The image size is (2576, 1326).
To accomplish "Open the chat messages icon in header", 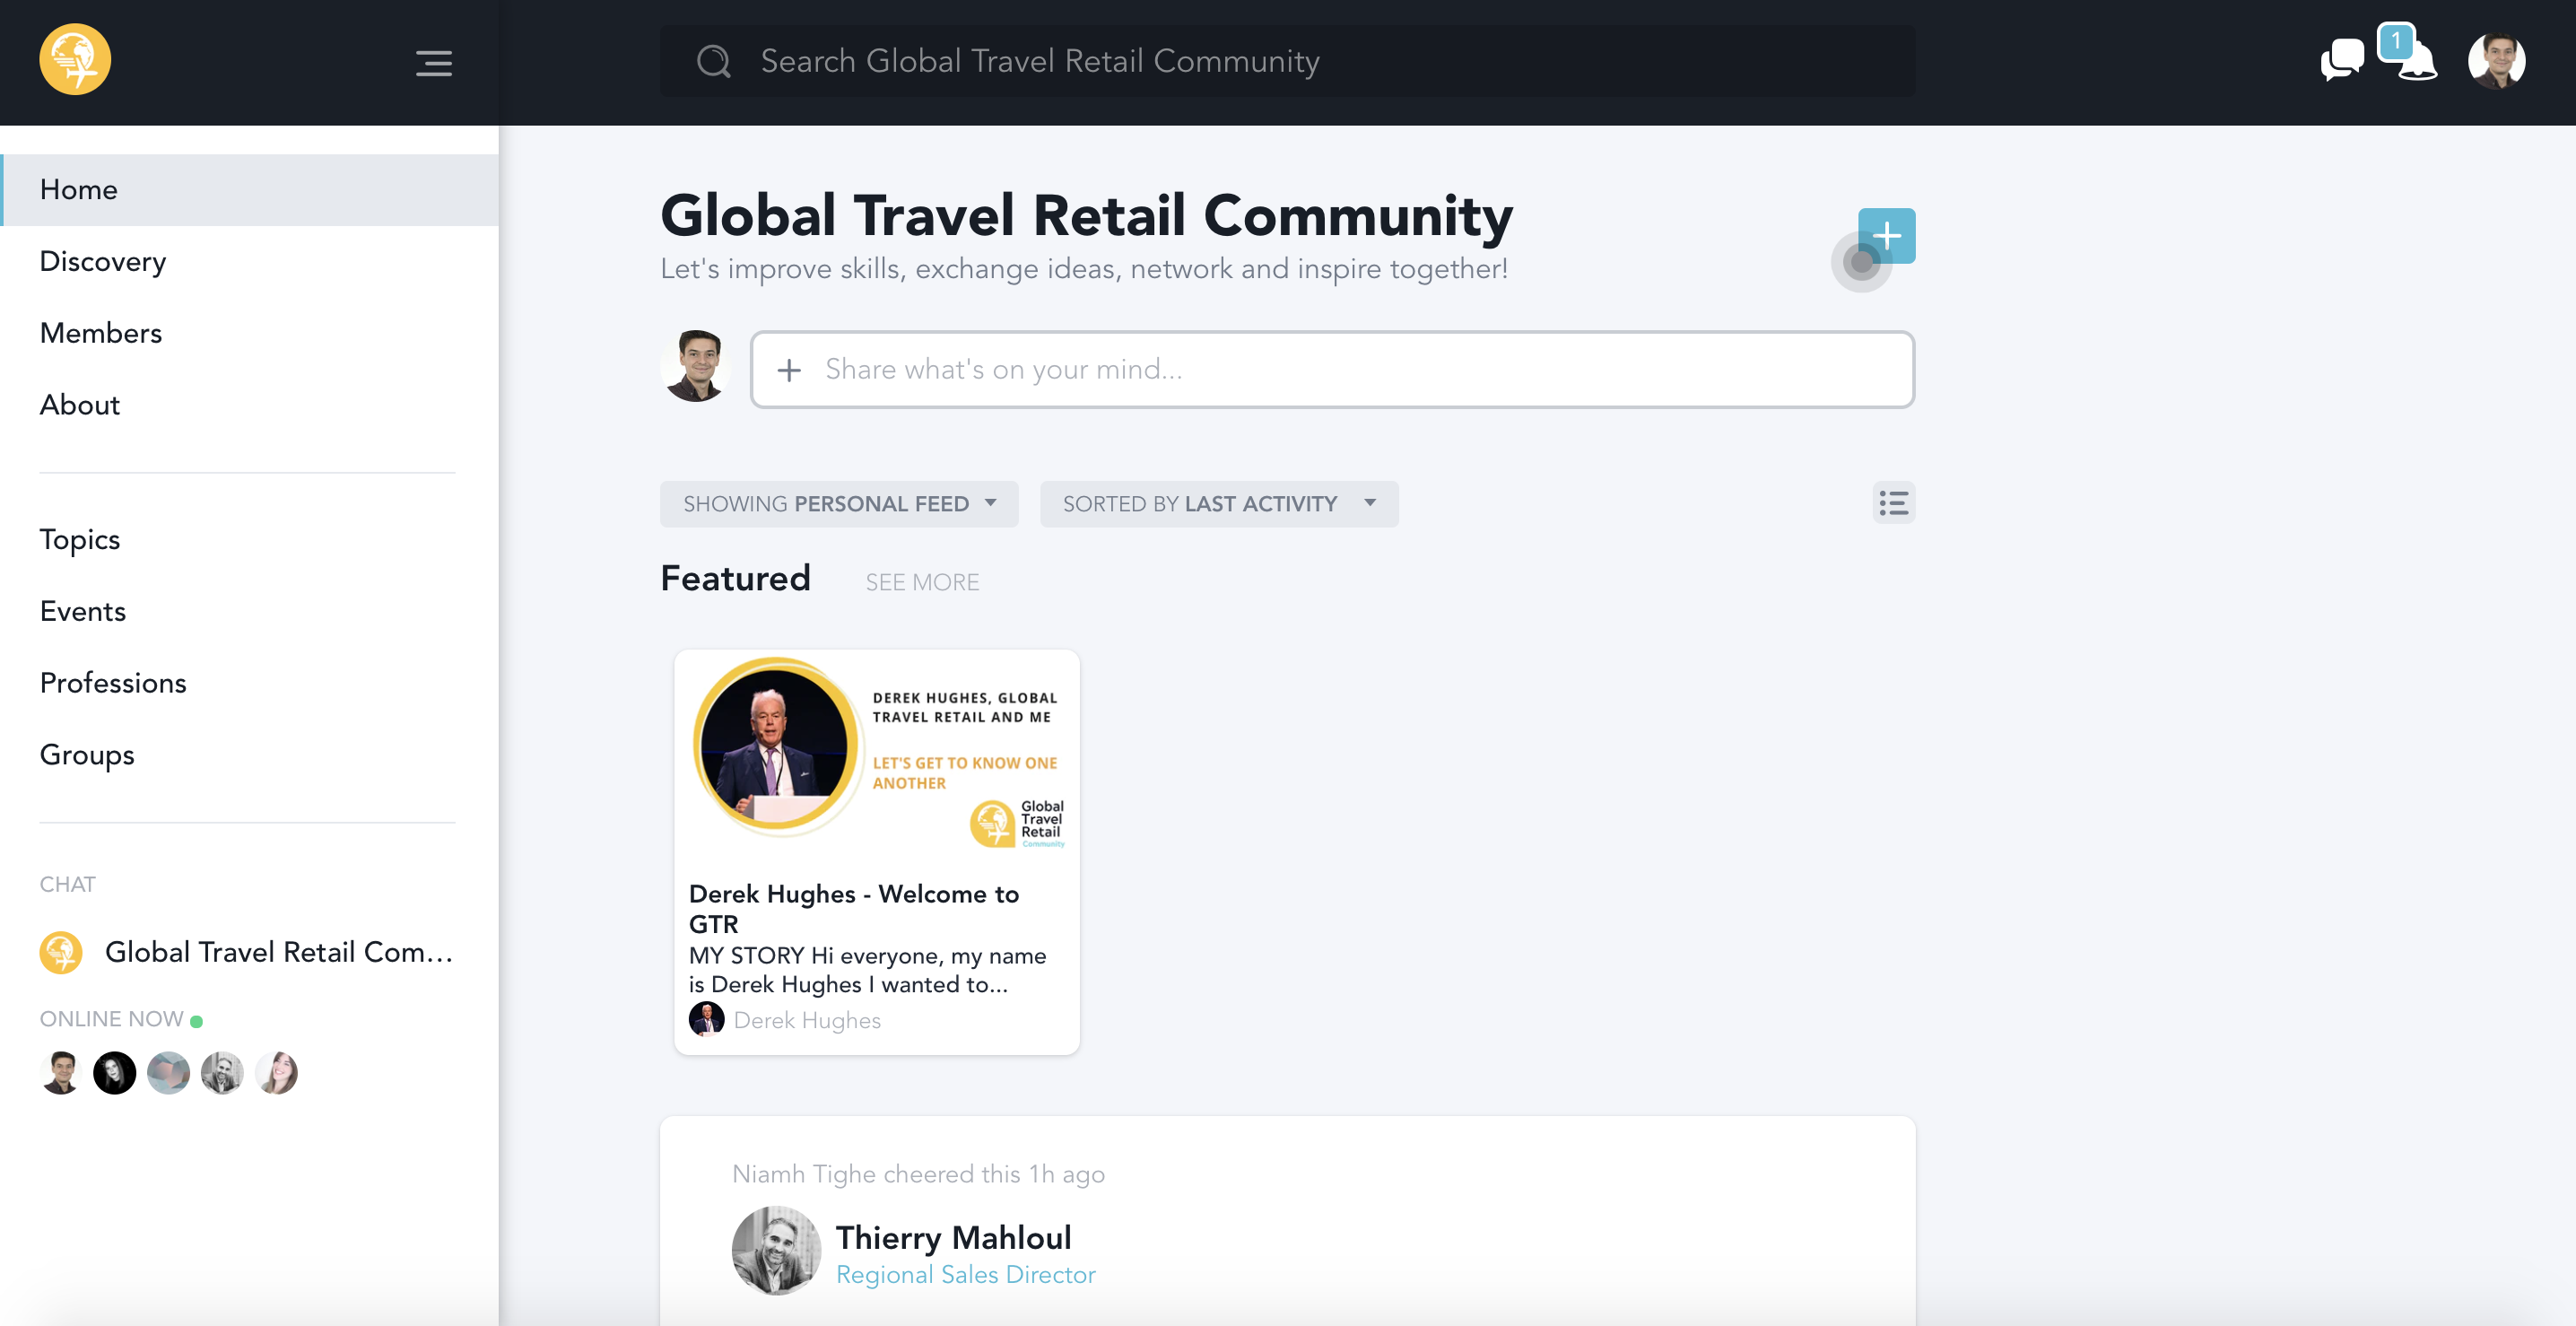I will 2342,60.
